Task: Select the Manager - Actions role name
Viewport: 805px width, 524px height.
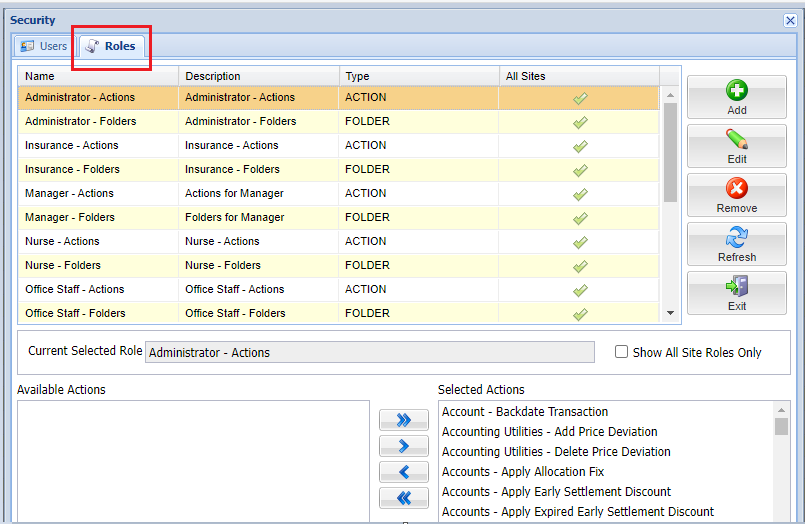Action: click(x=69, y=193)
